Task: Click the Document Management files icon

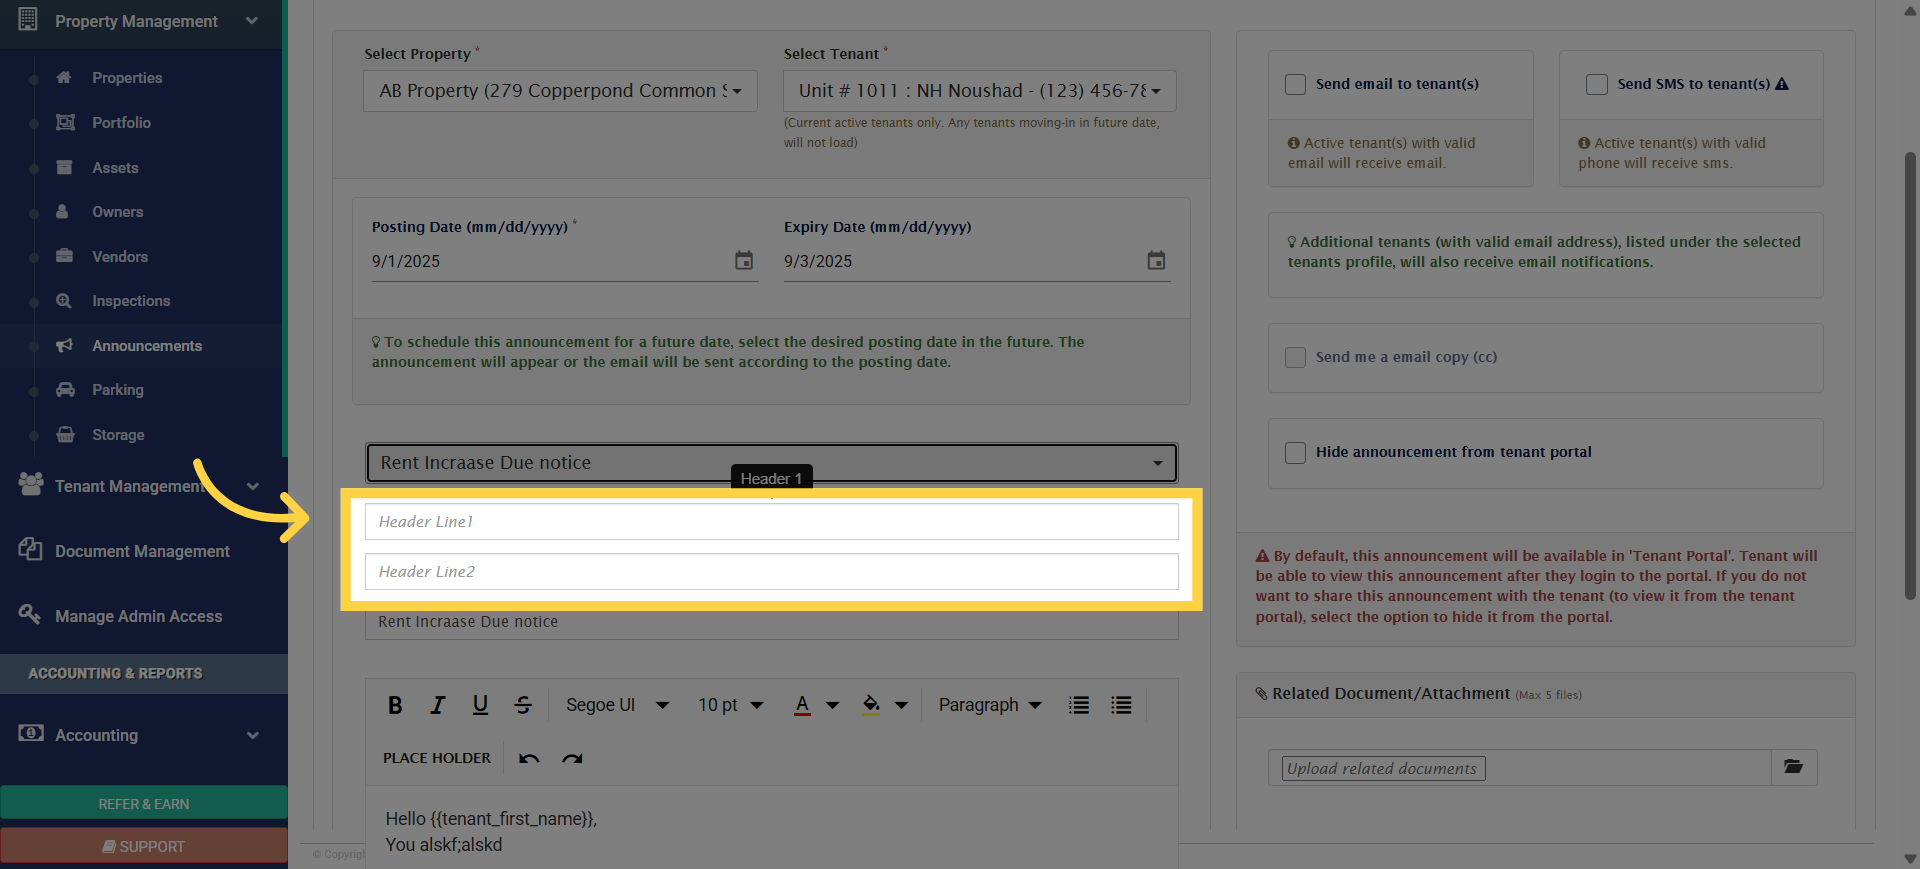Action: (x=30, y=549)
